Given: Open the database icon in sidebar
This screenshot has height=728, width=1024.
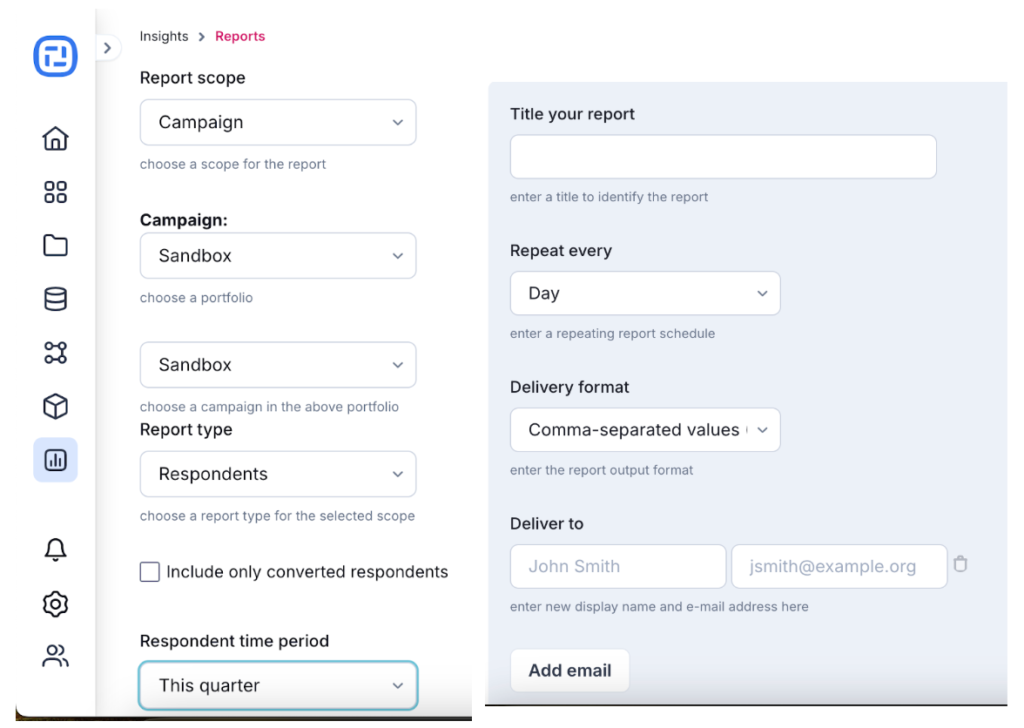Looking at the screenshot, I should click(56, 299).
